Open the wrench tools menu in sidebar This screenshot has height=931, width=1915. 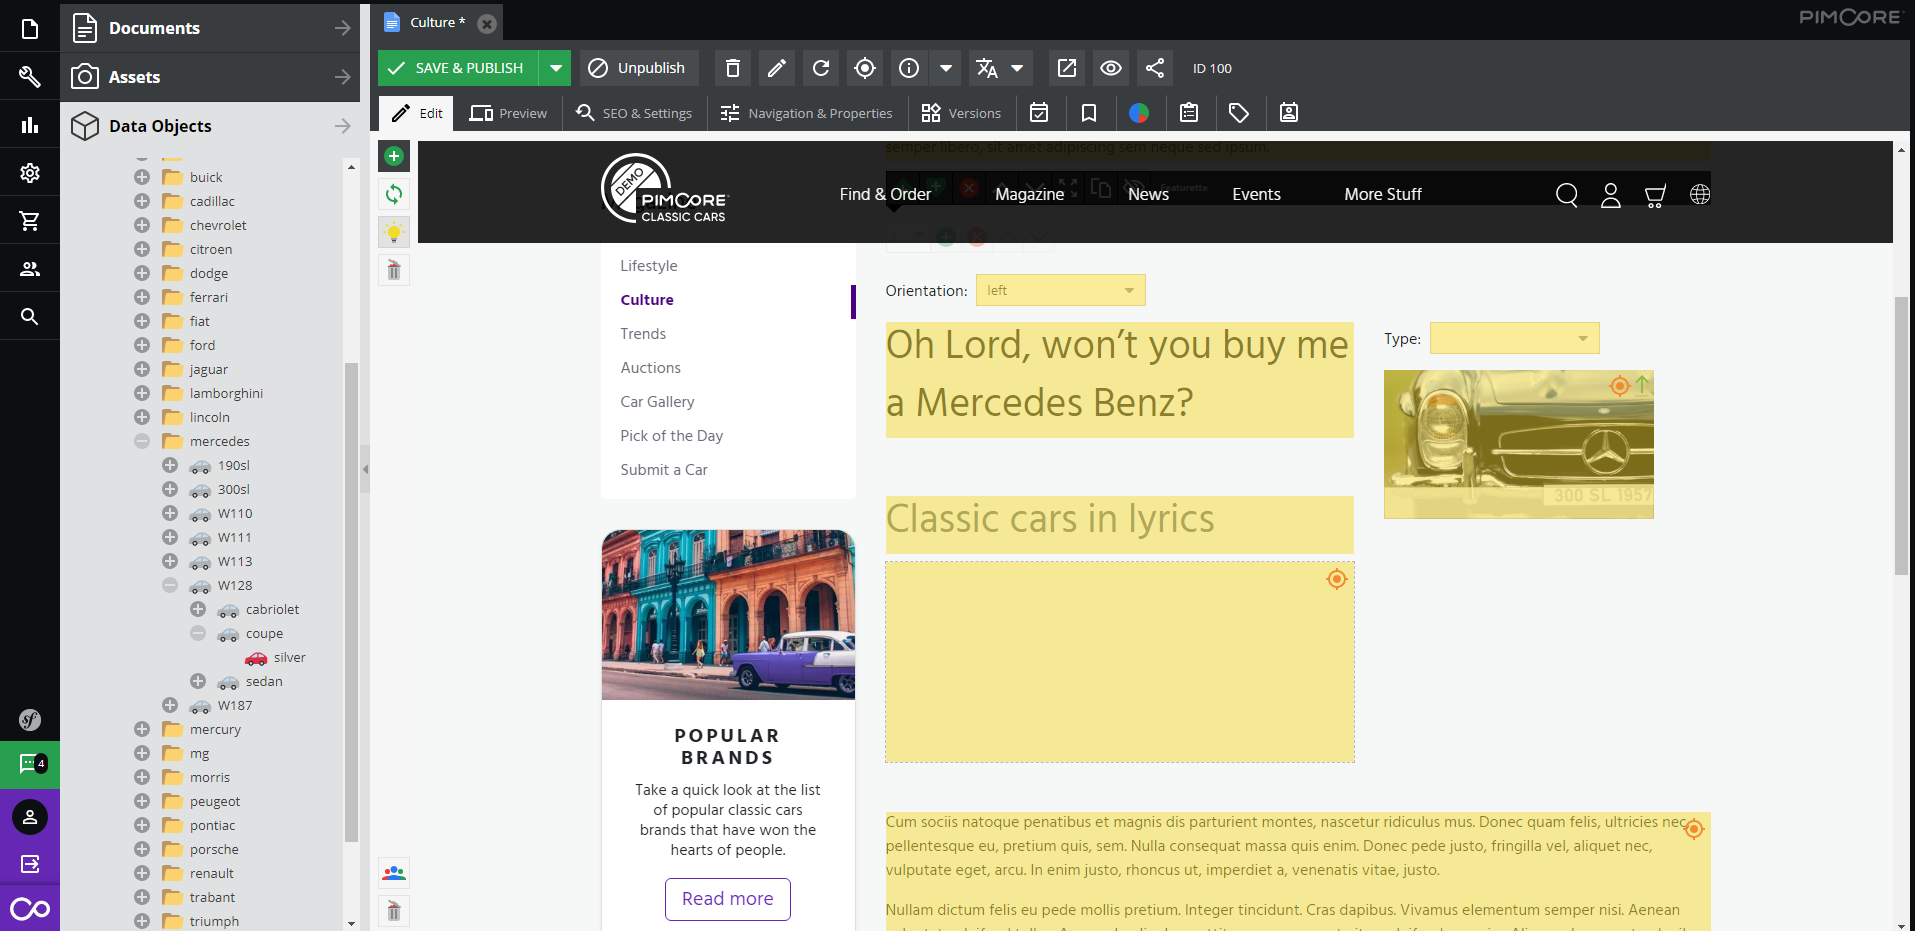point(30,77)
